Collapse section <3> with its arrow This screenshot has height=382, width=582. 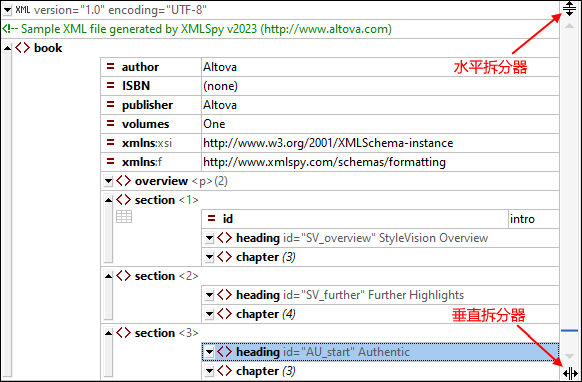pyautogui.click(x=108, y=333)
